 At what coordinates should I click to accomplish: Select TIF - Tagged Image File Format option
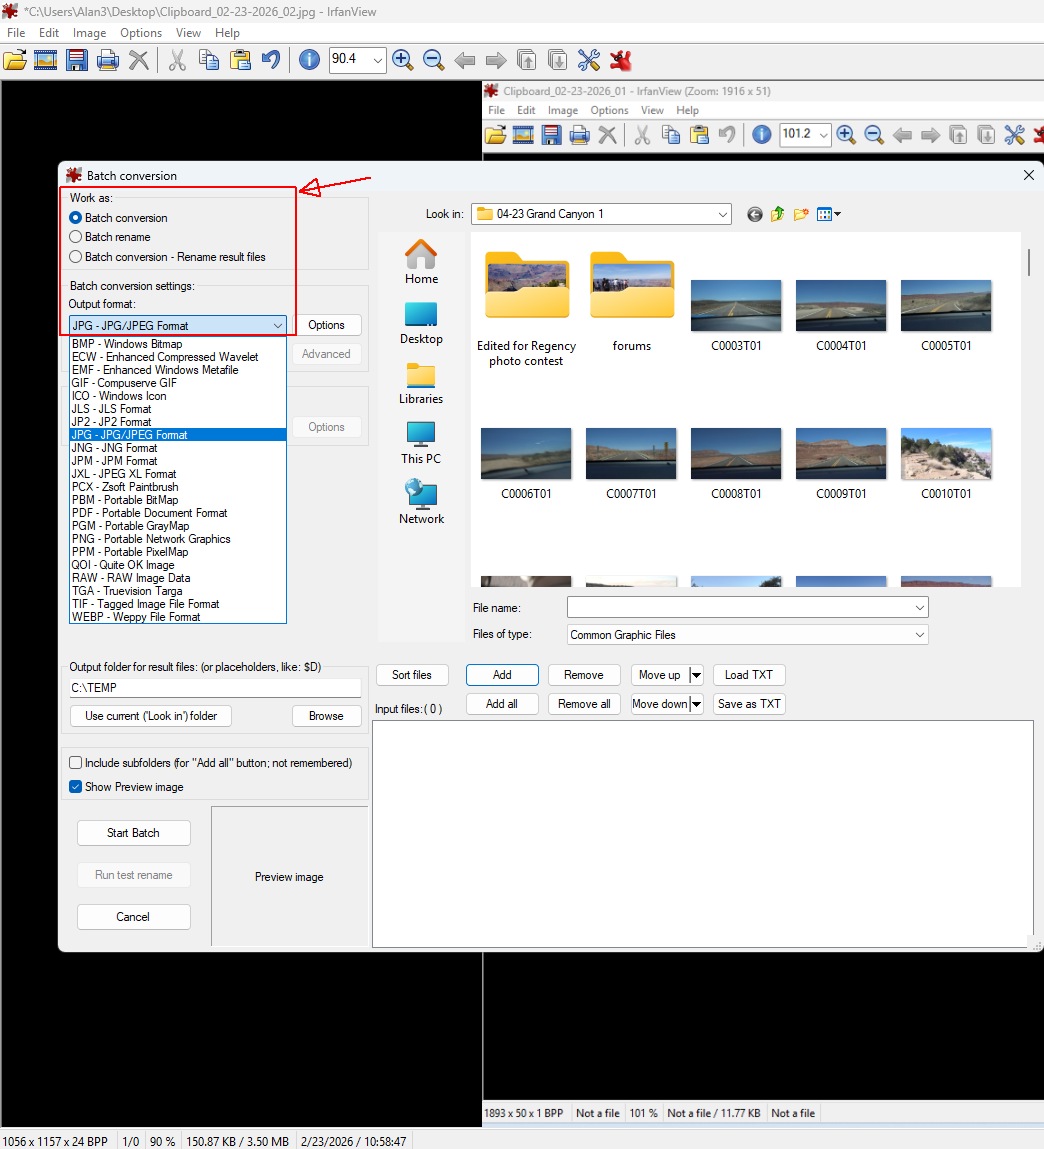coord(145,604)
